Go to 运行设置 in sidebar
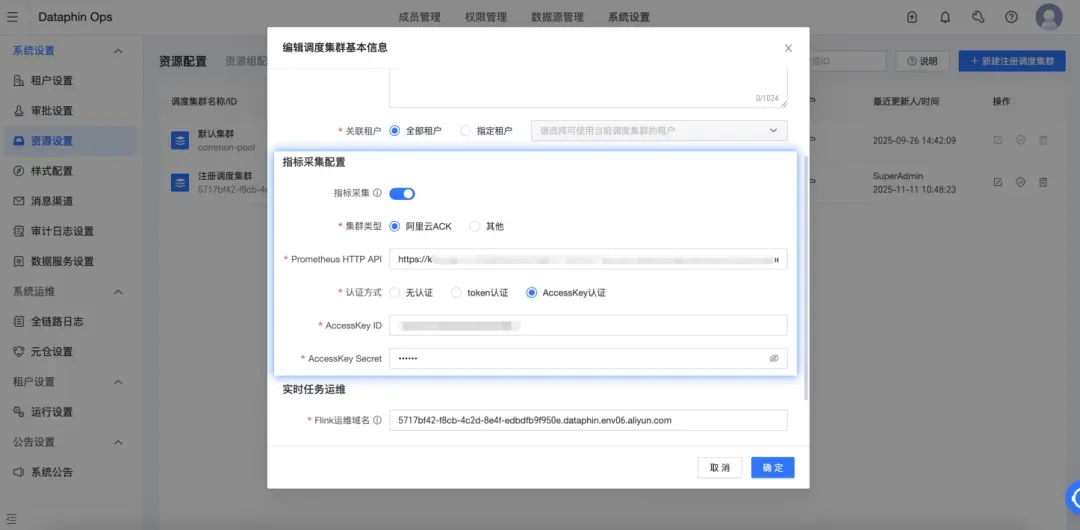The height and width of the screenshot is (530, 1080). (x=68, y=412)
